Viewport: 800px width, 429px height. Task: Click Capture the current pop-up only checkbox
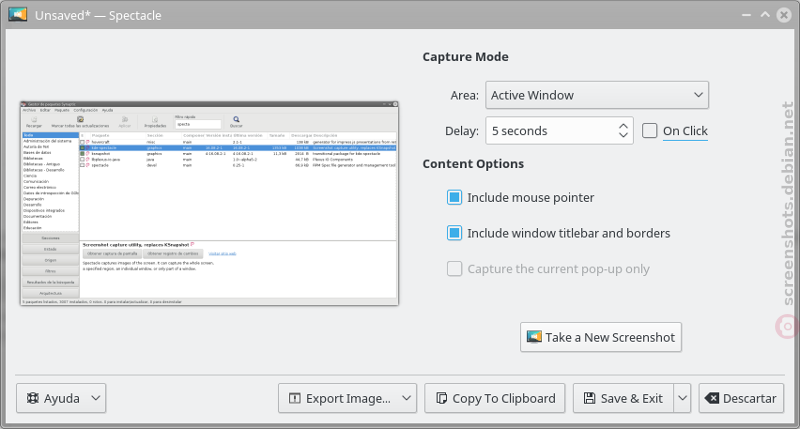[454, 269]
